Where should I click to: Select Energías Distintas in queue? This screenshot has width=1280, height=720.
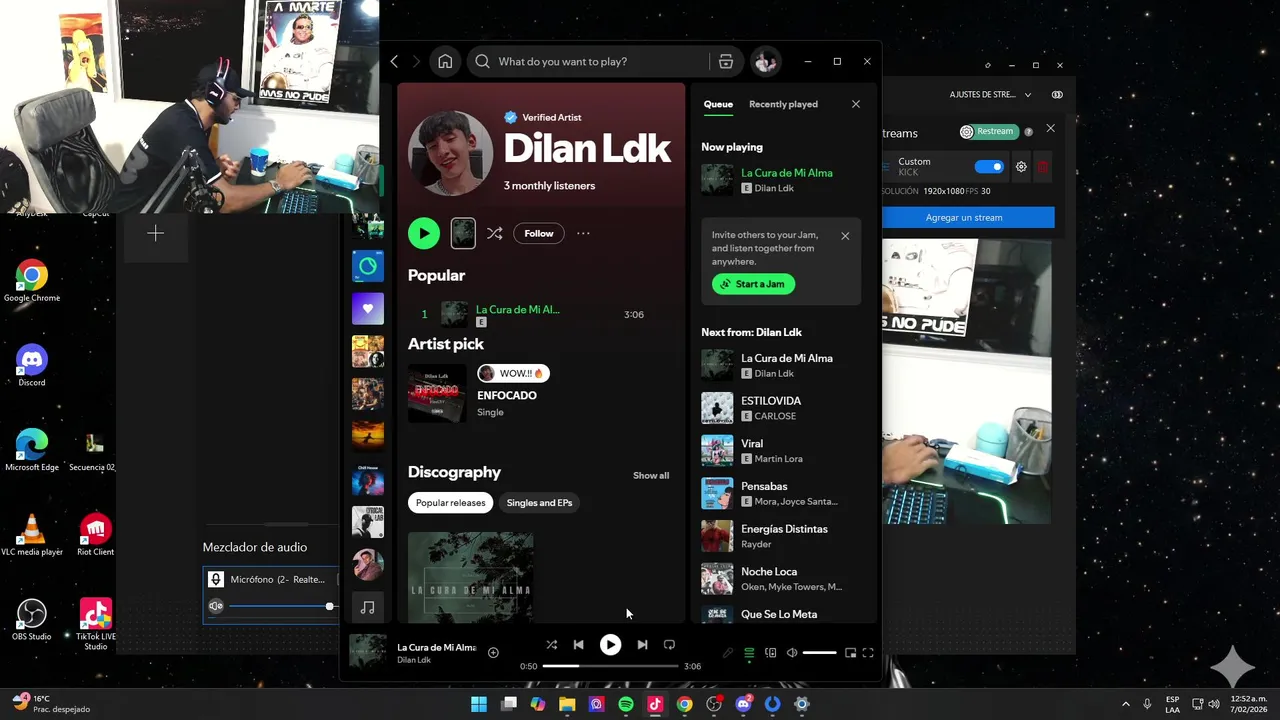pos(780,536)
